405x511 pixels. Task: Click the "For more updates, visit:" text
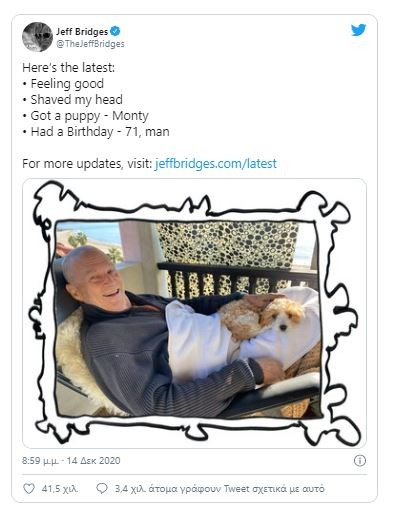click(87, 164)
